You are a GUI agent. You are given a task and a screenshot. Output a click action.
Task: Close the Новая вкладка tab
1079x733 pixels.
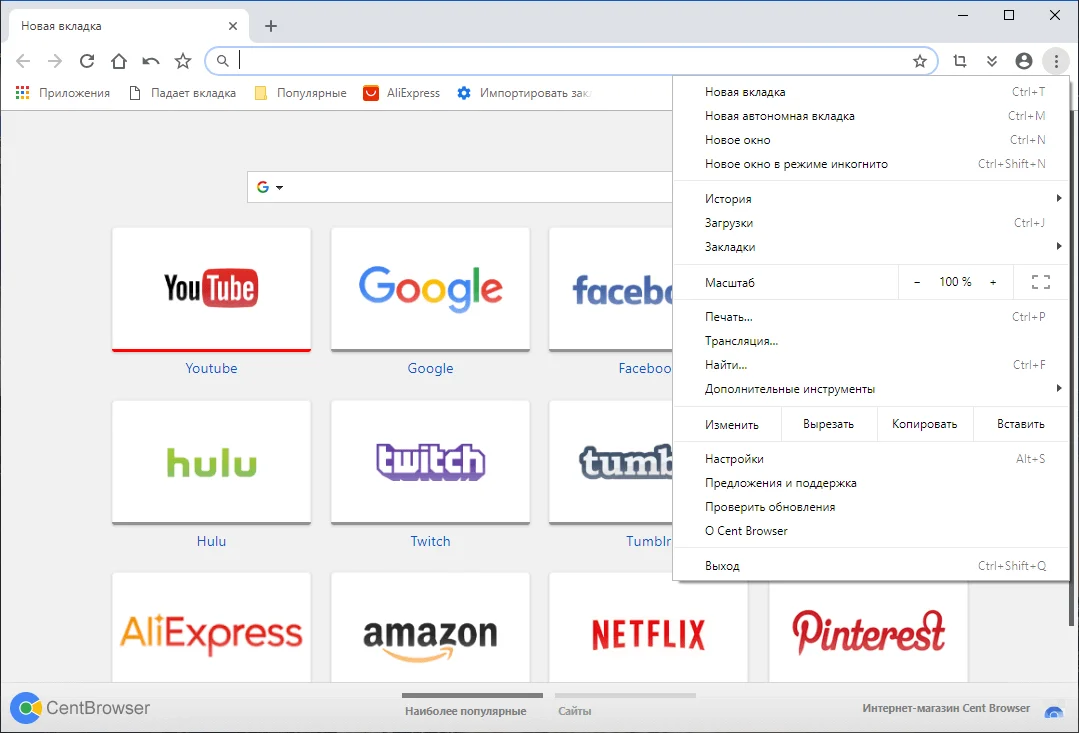click(233, 26)
